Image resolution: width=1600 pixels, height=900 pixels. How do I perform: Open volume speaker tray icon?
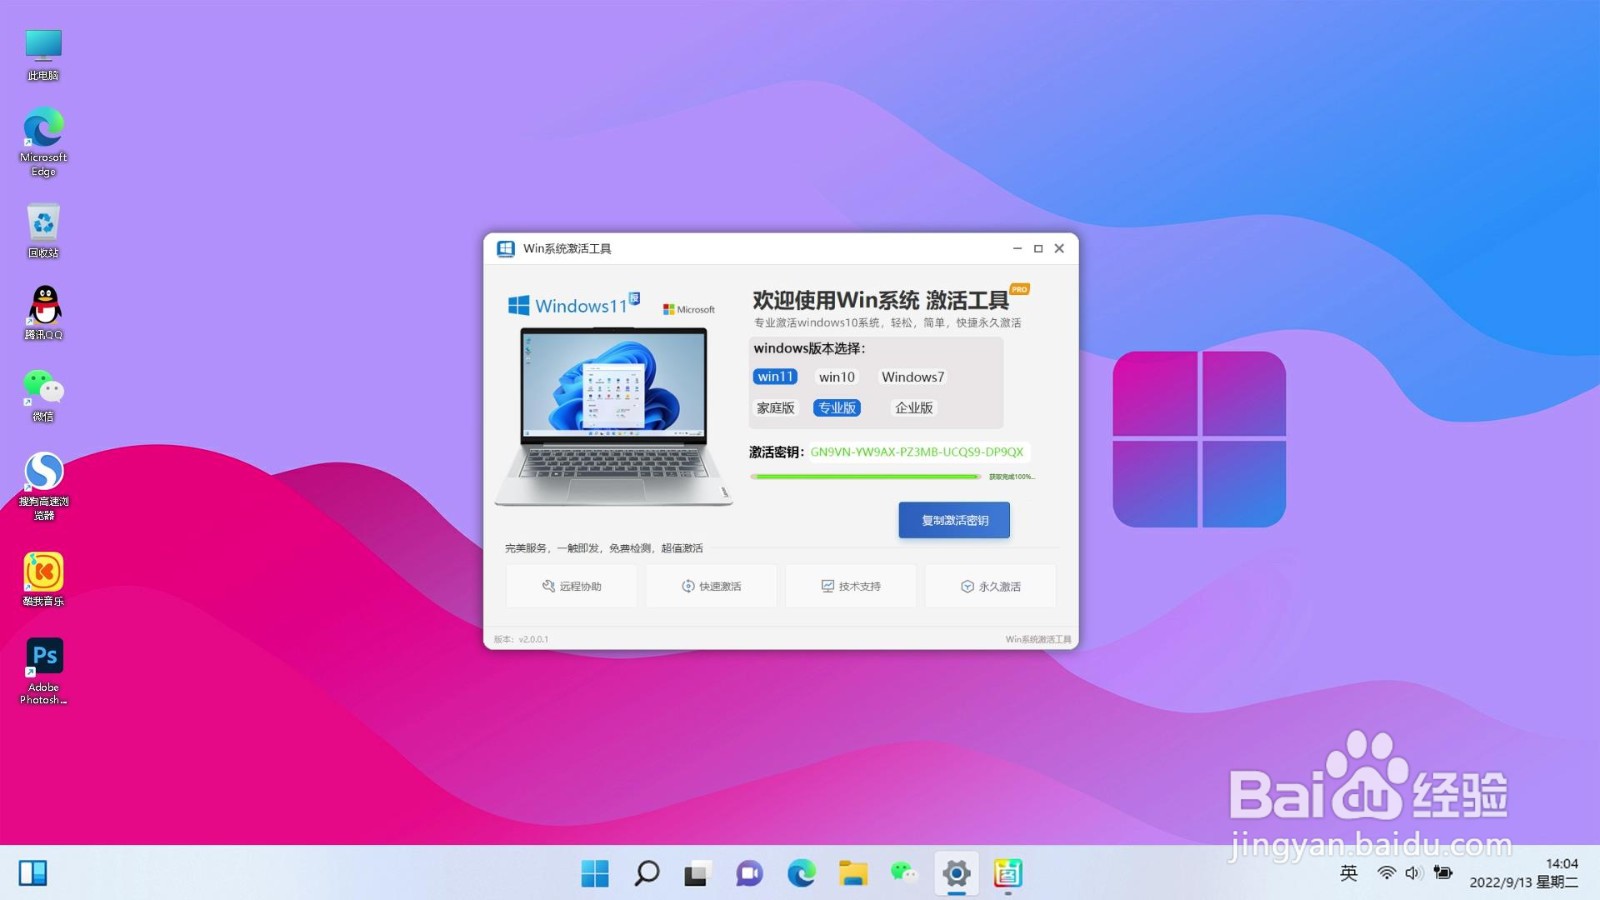(x=1413, y=873)
